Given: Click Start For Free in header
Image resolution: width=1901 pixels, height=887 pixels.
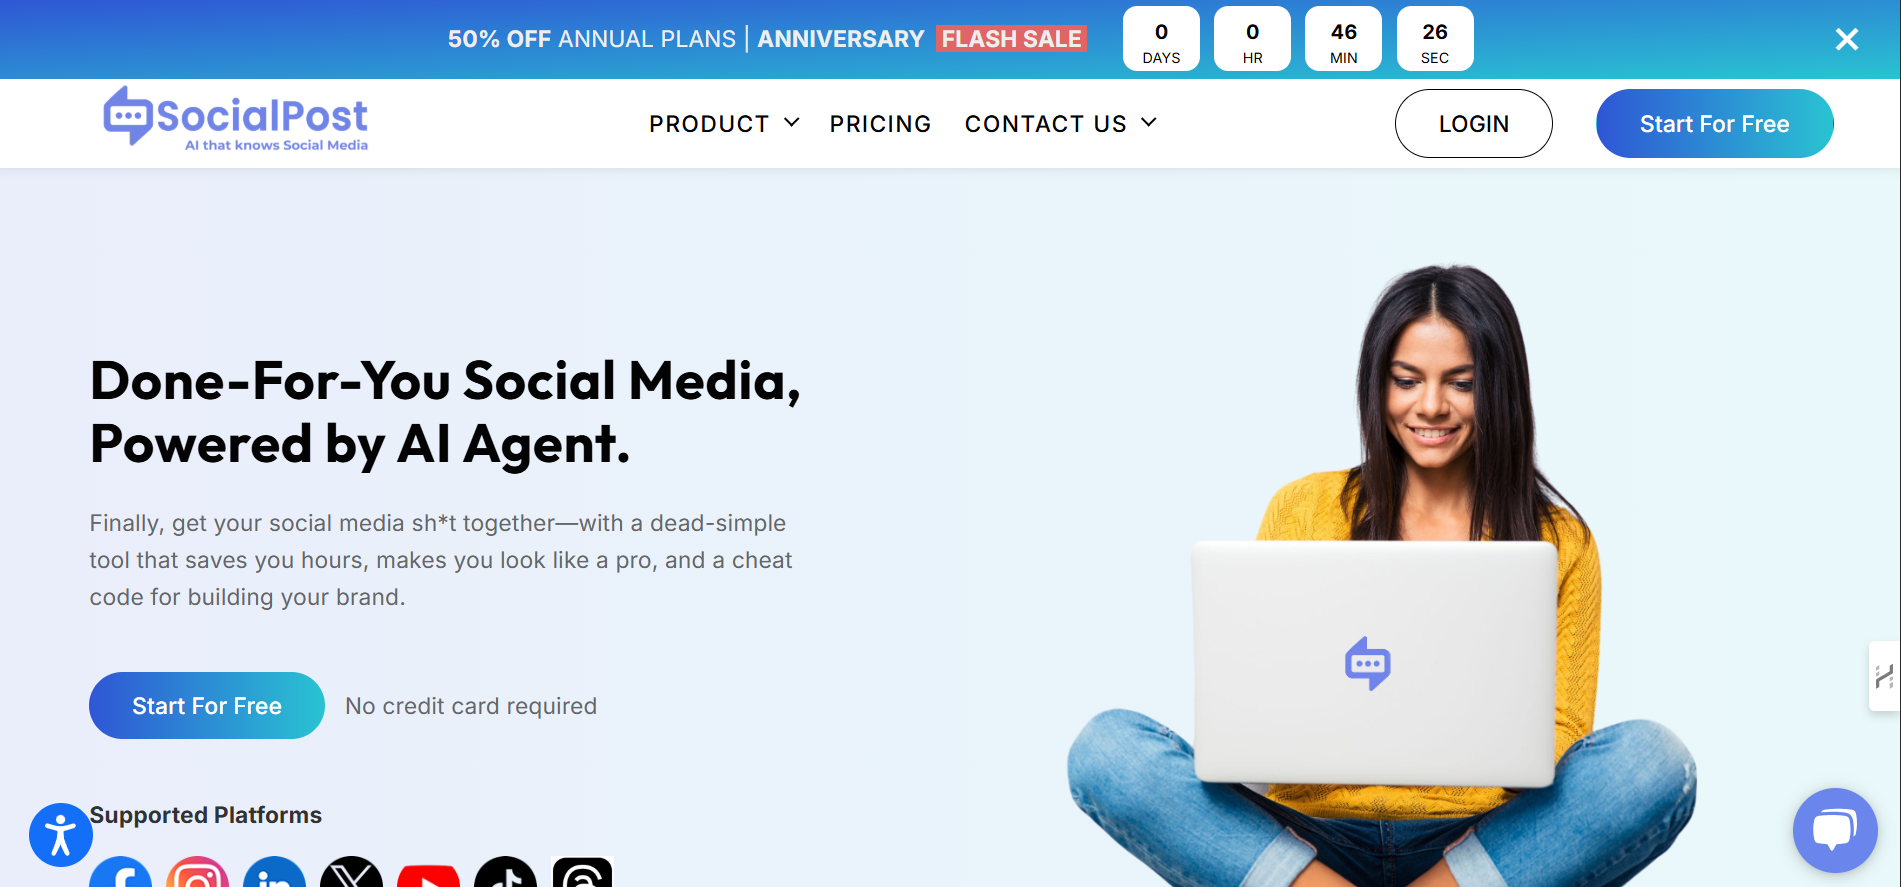Looking at the screenshot, I should point(1715,124).
